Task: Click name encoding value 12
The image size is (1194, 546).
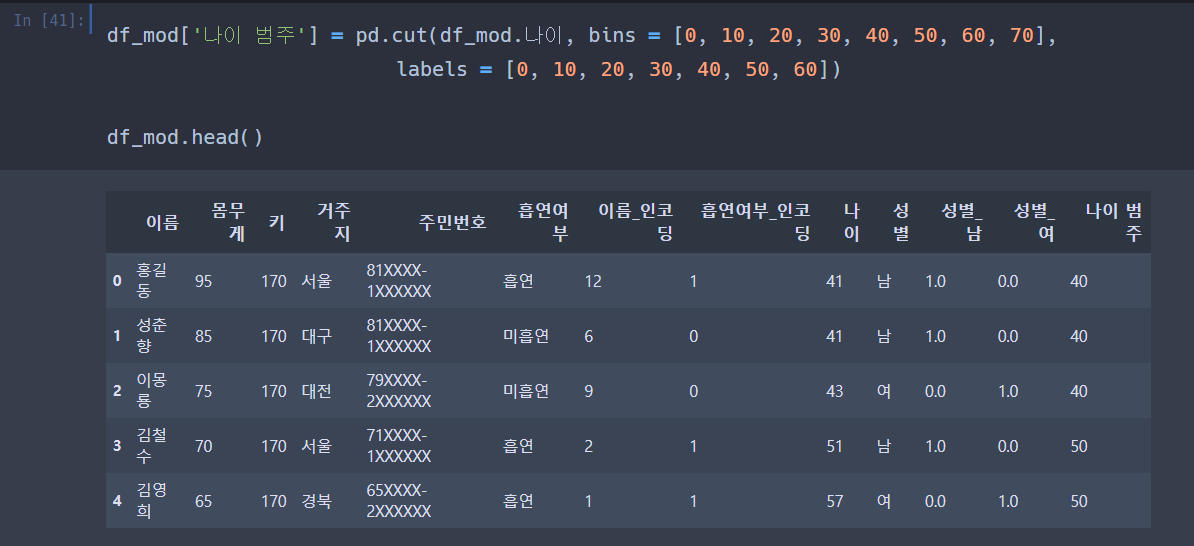Action: (x=593, y=281)
